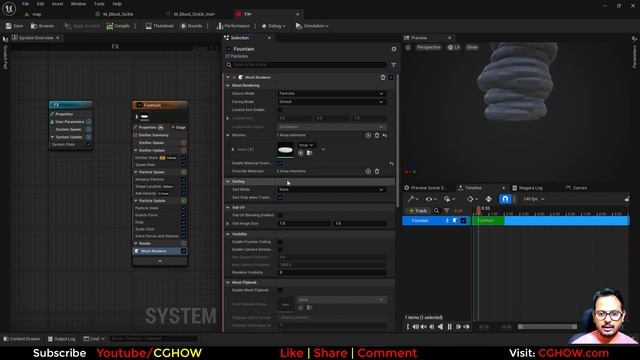Click Browse in the toolbar
This screenshot has height=360, width=640.
point(42,26)
